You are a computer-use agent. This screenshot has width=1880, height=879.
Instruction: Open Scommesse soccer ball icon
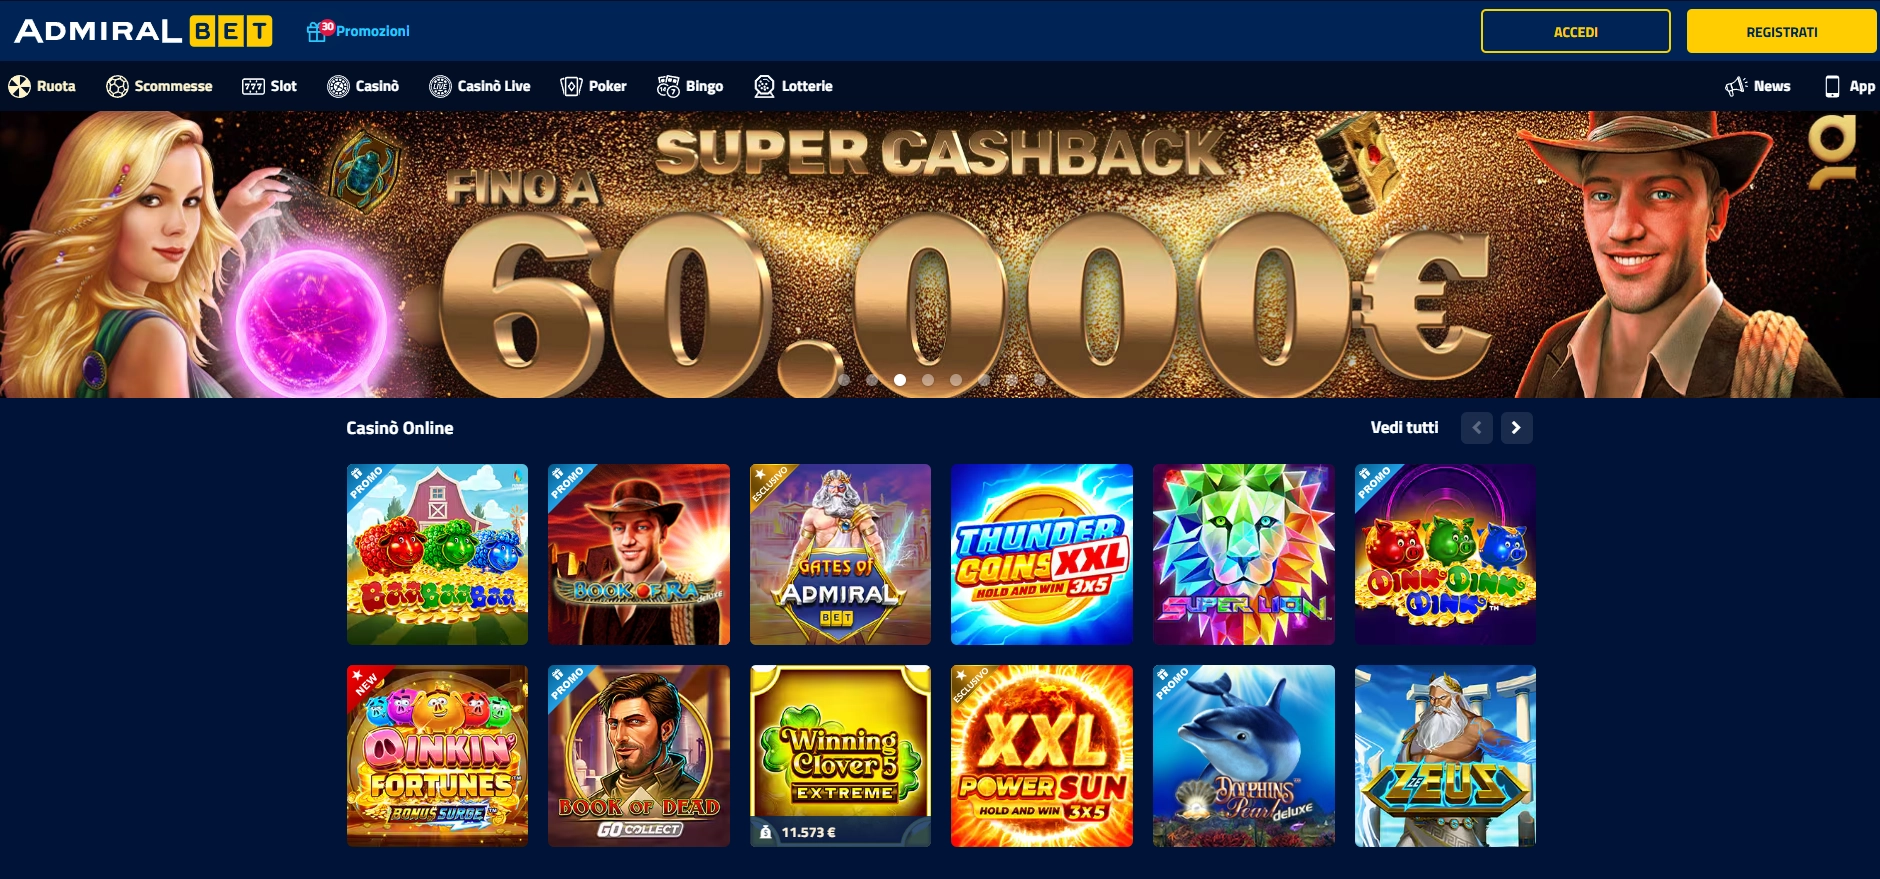[x=117, y=86]
